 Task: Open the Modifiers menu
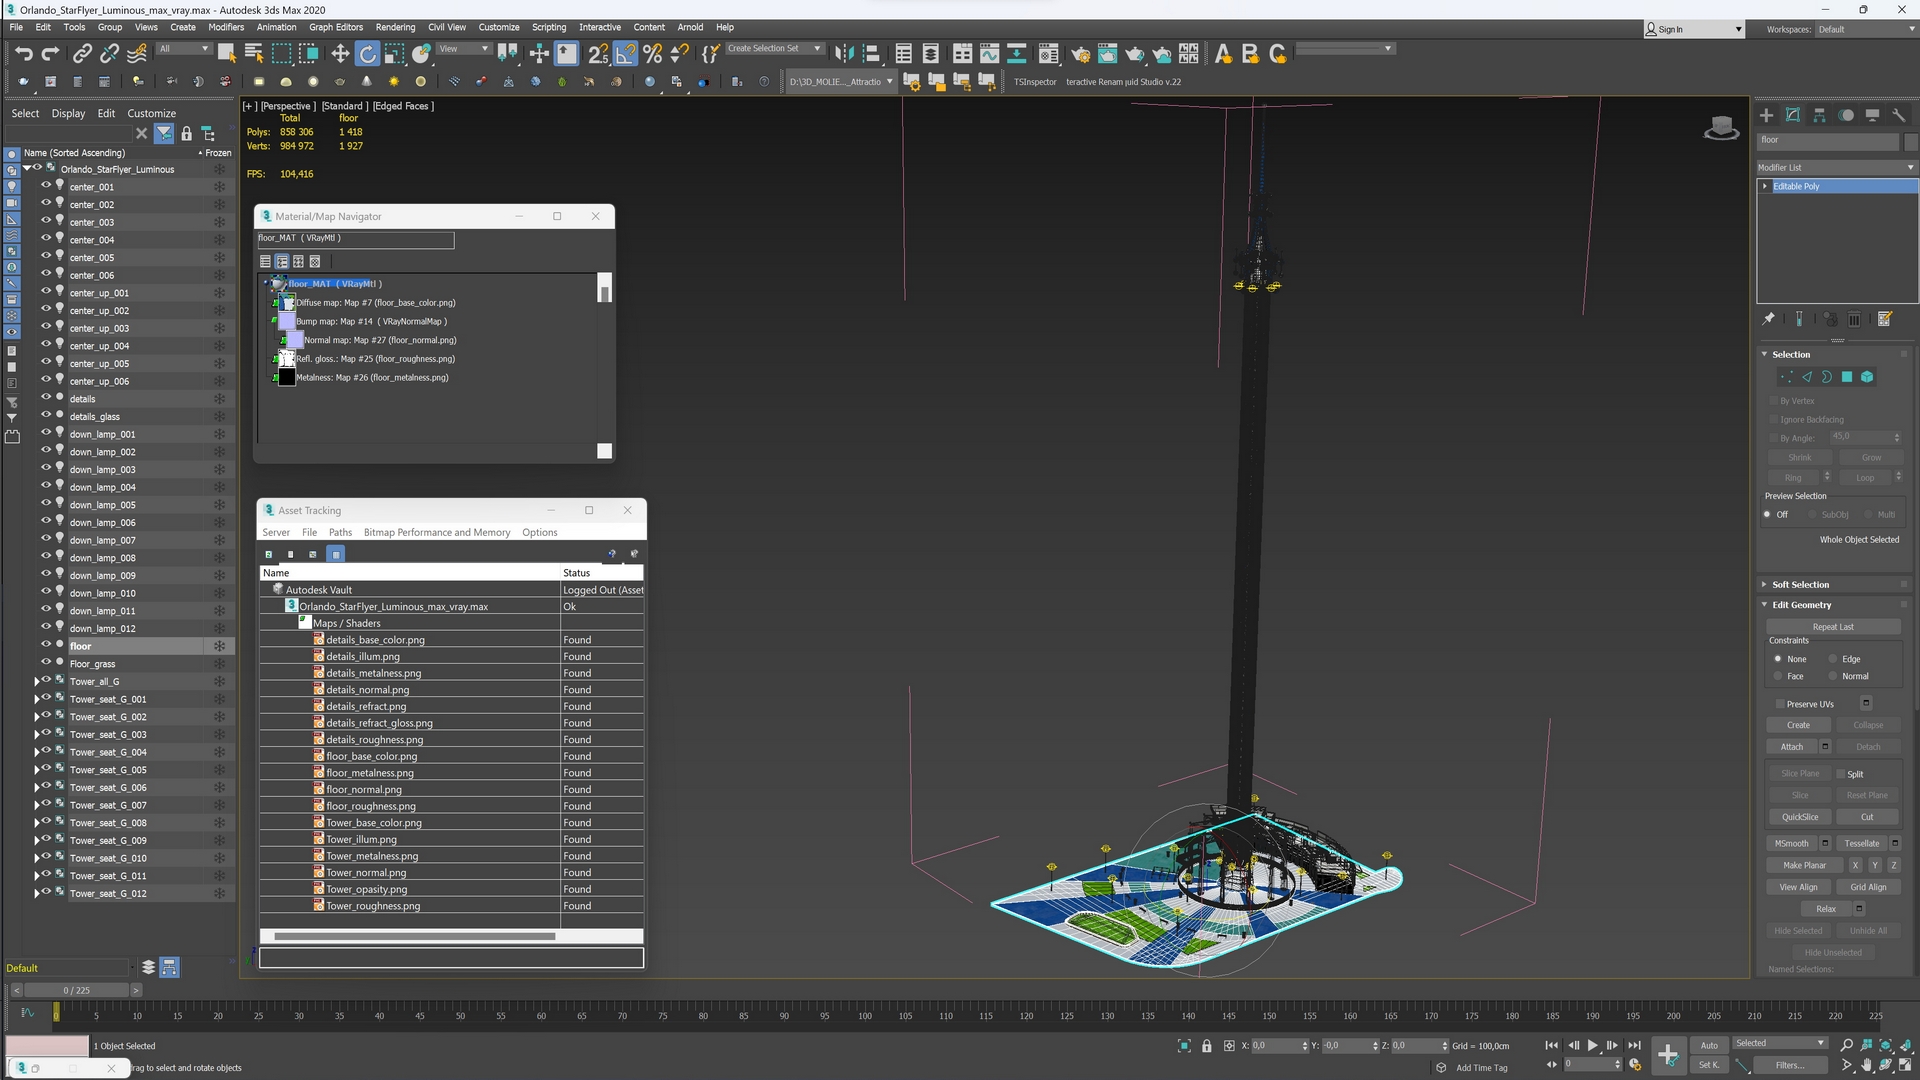point(226,27)
